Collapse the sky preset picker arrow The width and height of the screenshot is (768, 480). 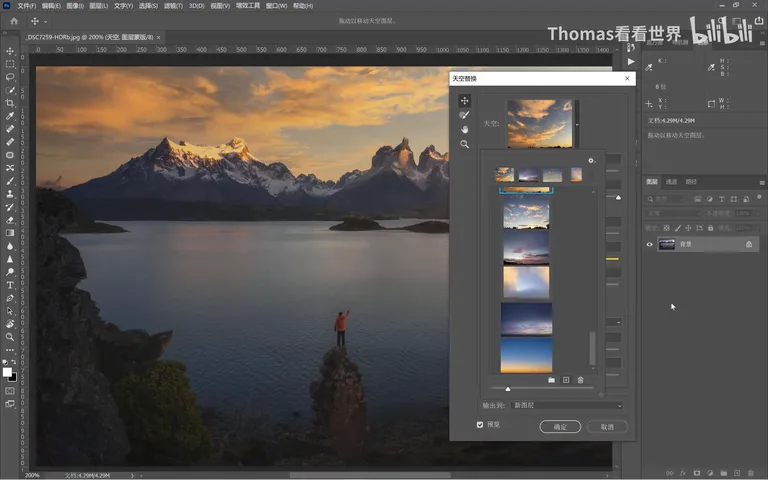tap(577, 124)
